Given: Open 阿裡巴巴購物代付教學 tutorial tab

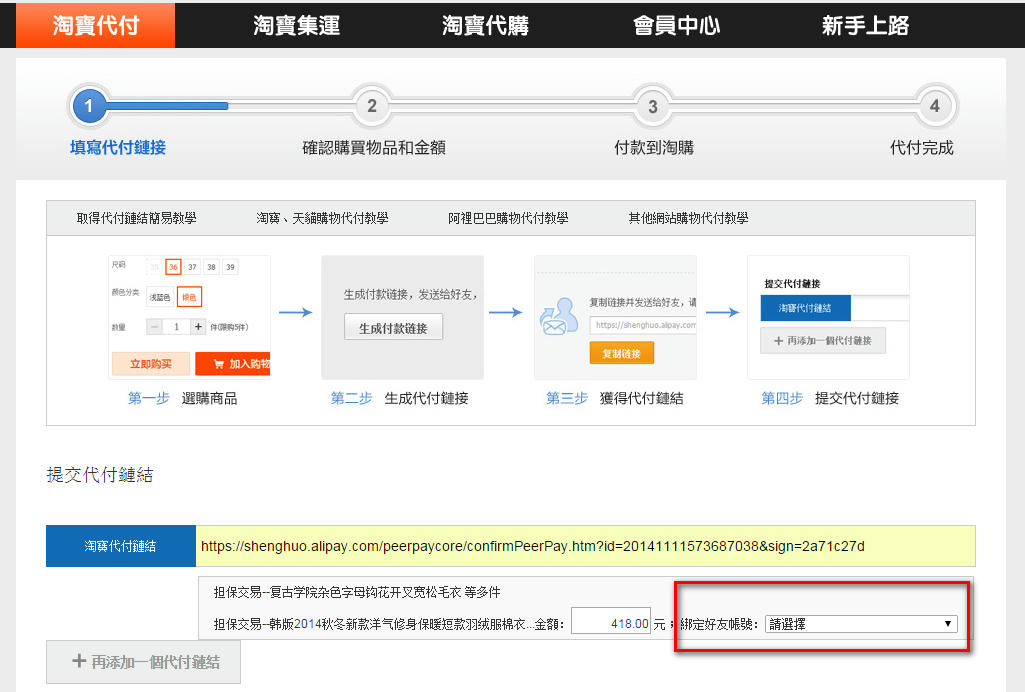Looking at the screenshot, I should point(508,218).
